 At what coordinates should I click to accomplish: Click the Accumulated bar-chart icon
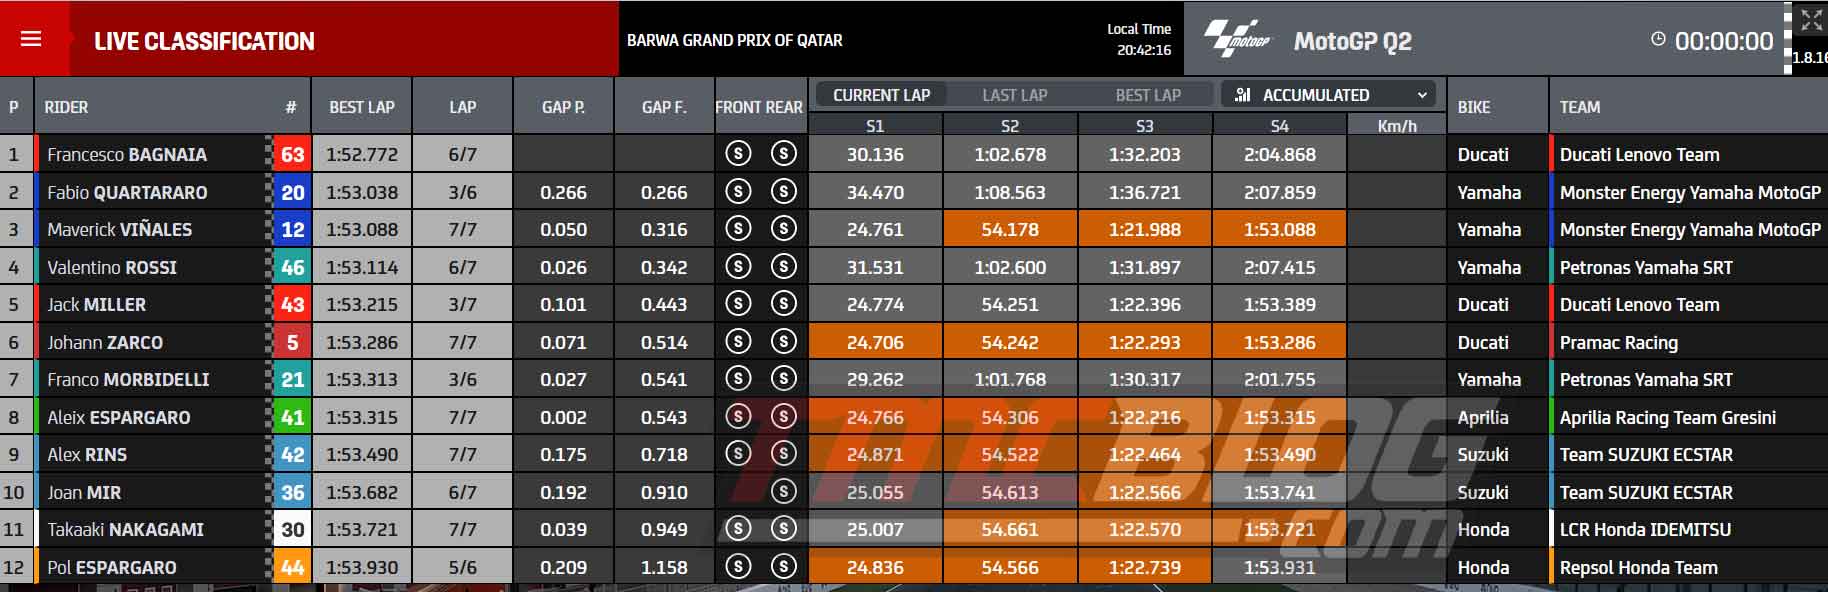pyautogui.click(x=1243, y=95)
